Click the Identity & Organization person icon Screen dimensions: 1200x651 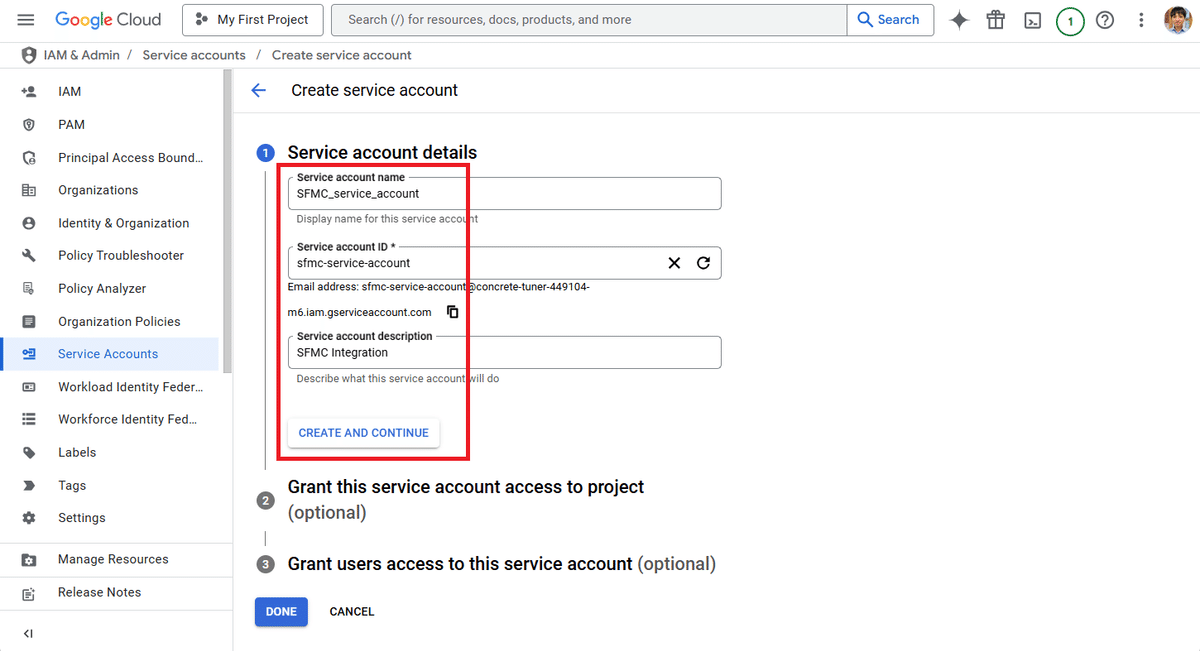point(29,223)
